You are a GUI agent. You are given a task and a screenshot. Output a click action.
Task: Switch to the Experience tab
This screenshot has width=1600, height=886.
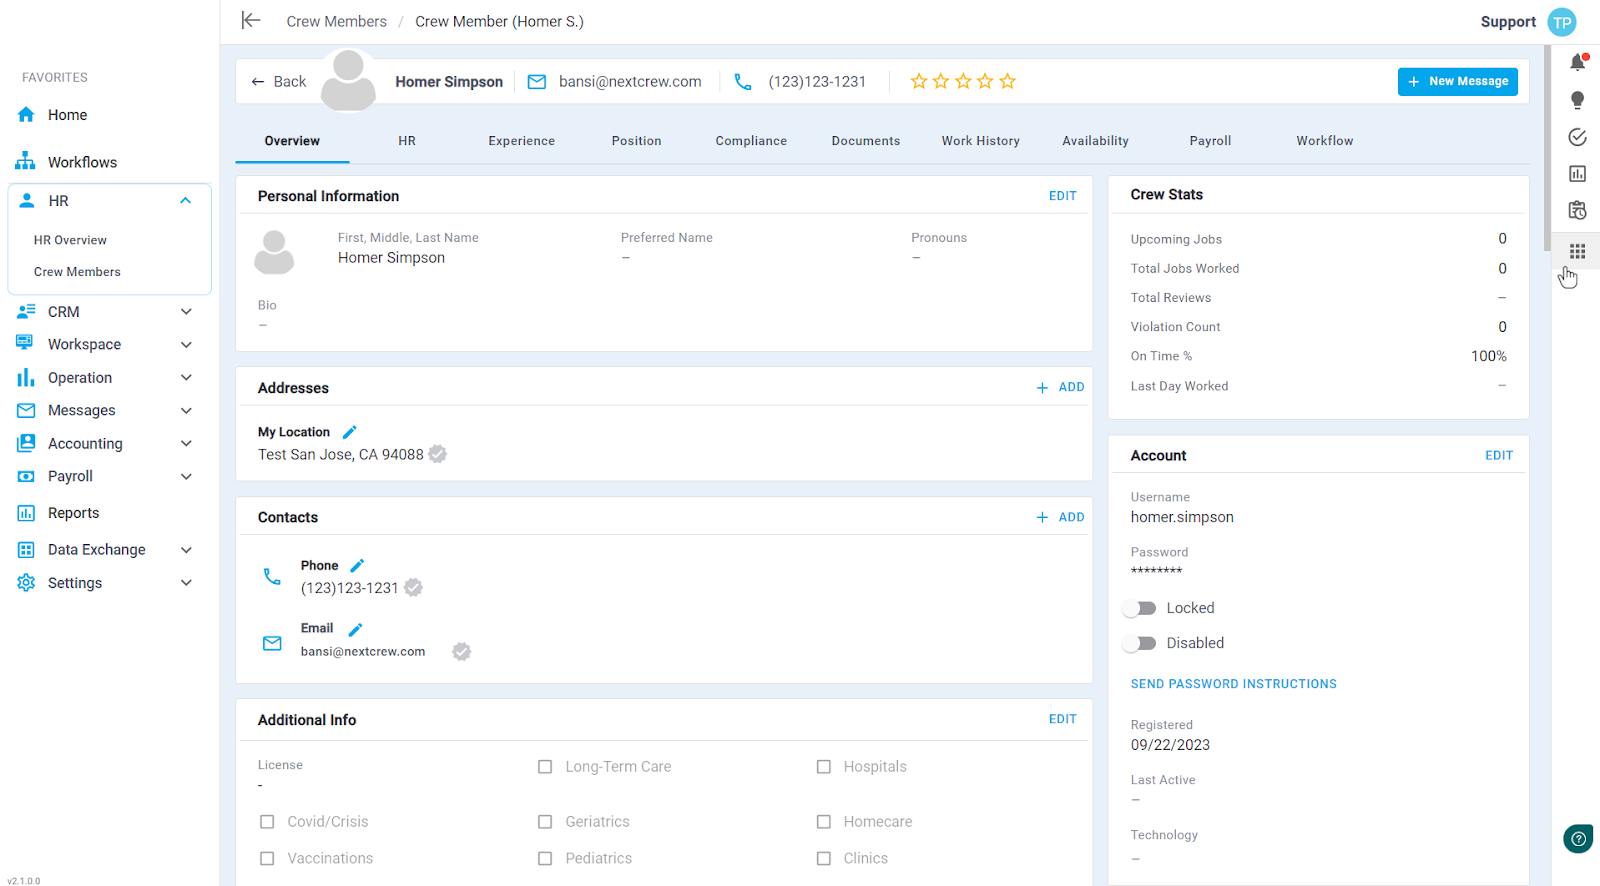tap(522, 141)
